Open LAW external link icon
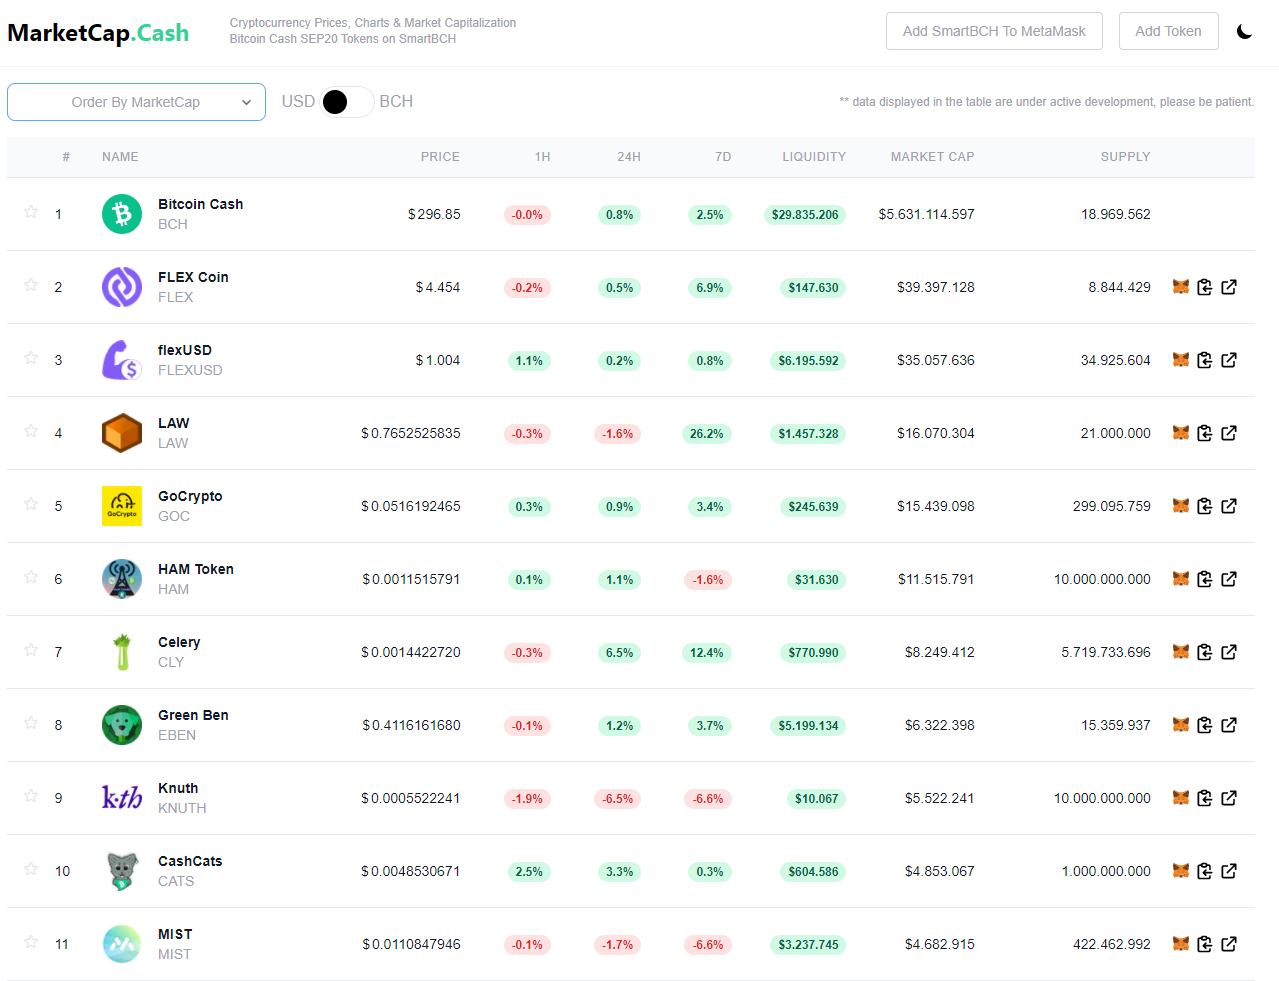The width and height of the screenshot is (1279, 981). coord(1229,433)
